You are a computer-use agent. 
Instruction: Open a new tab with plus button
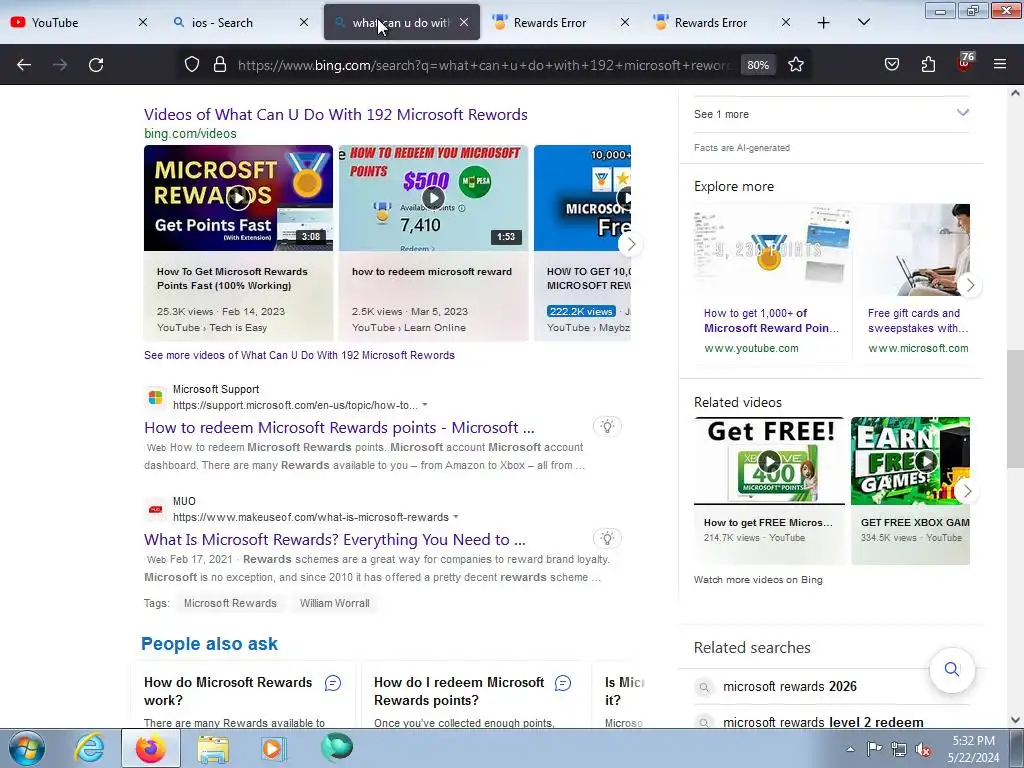[x=824, y=23]
